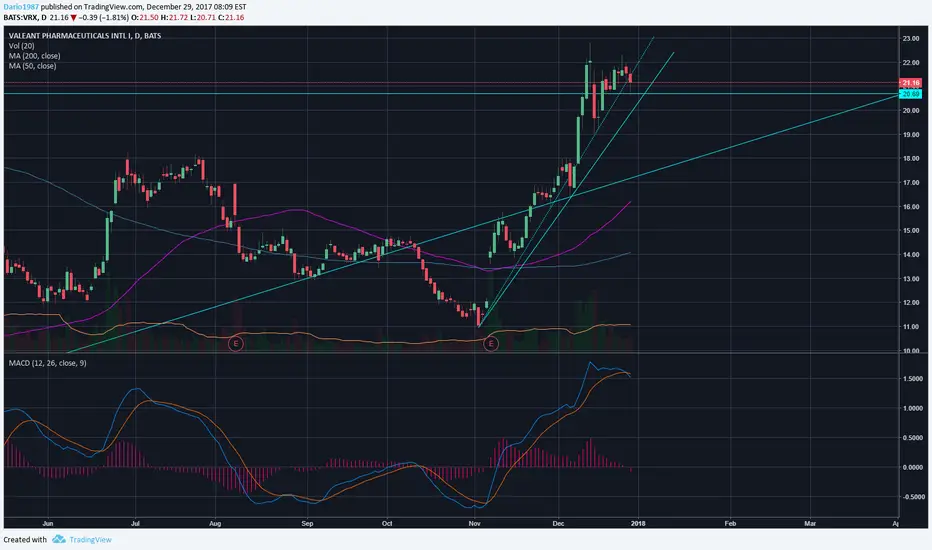Click the Dec label on time axis

[558, 524]
